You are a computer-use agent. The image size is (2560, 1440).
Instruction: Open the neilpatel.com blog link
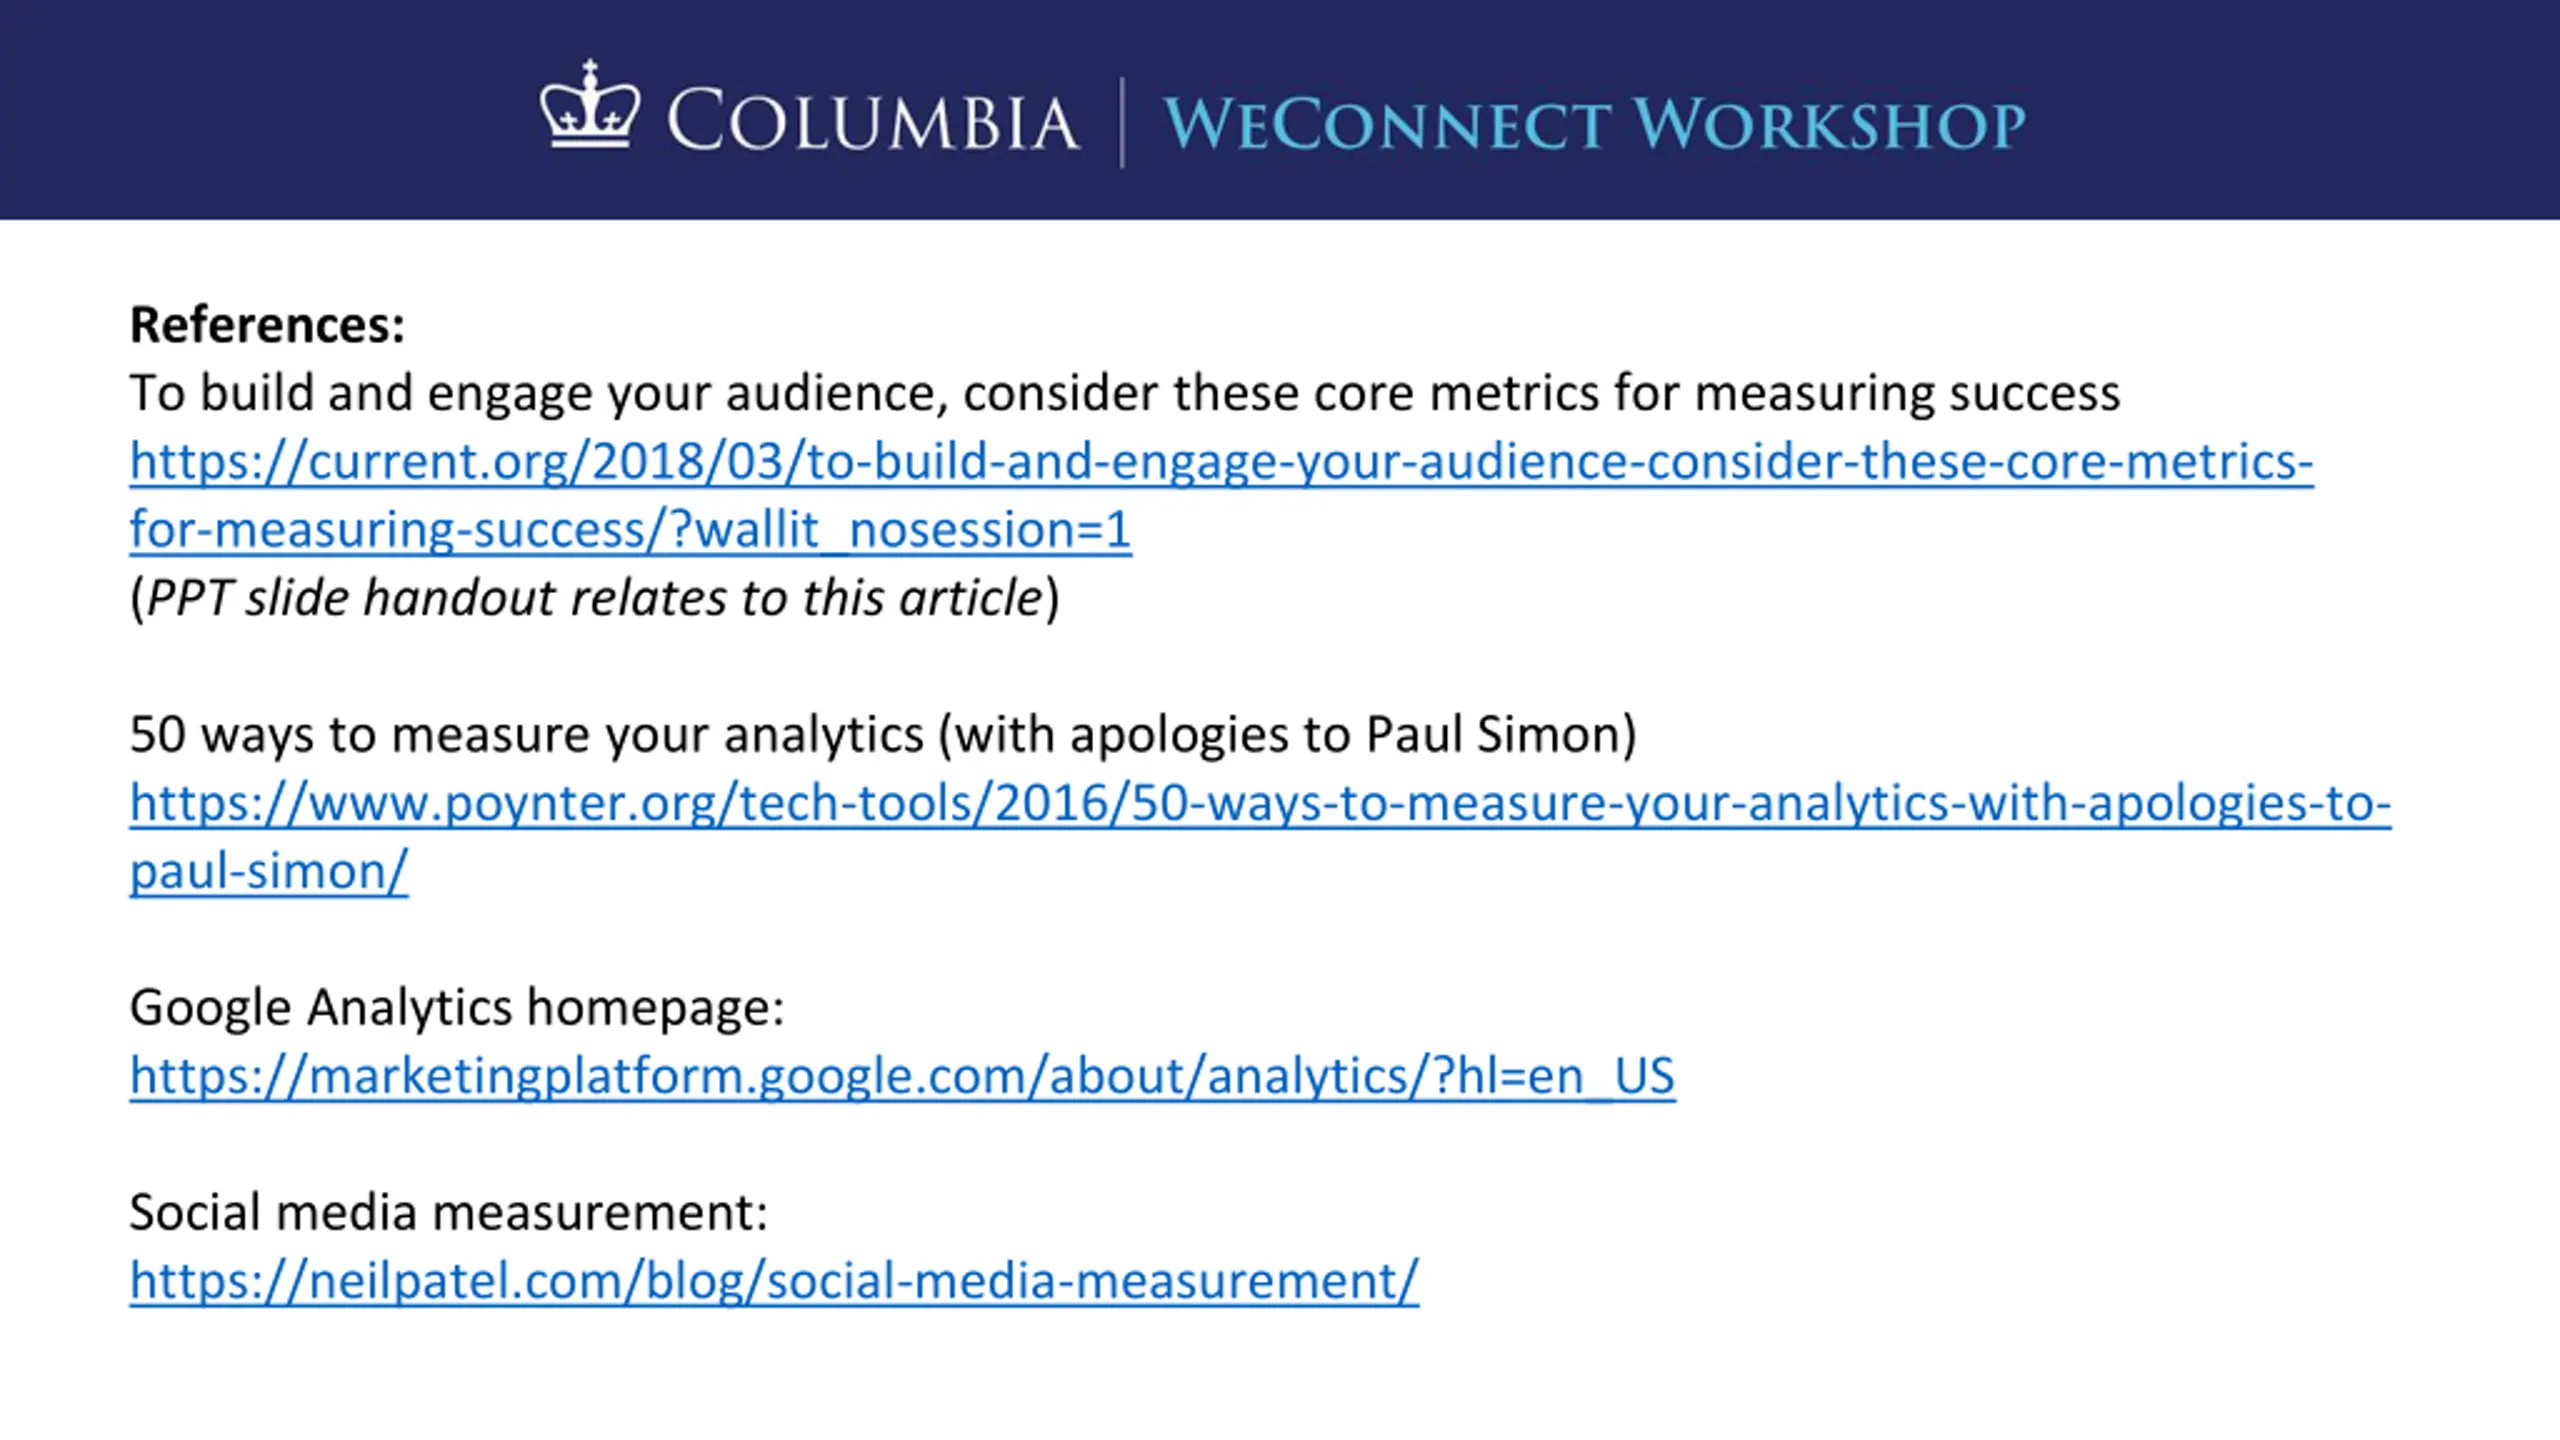coord(774,1281)
